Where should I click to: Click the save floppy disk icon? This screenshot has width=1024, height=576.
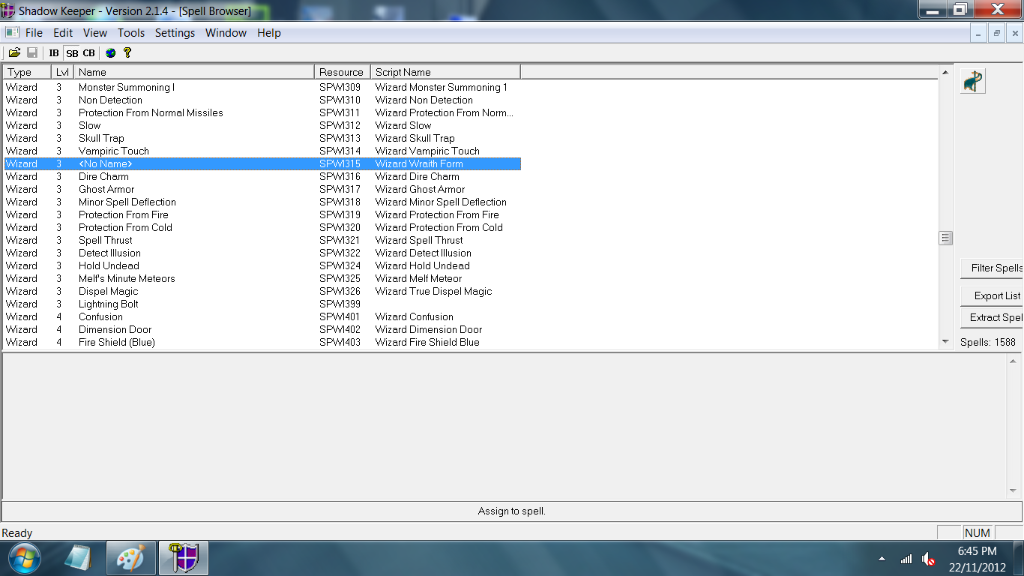32,53
